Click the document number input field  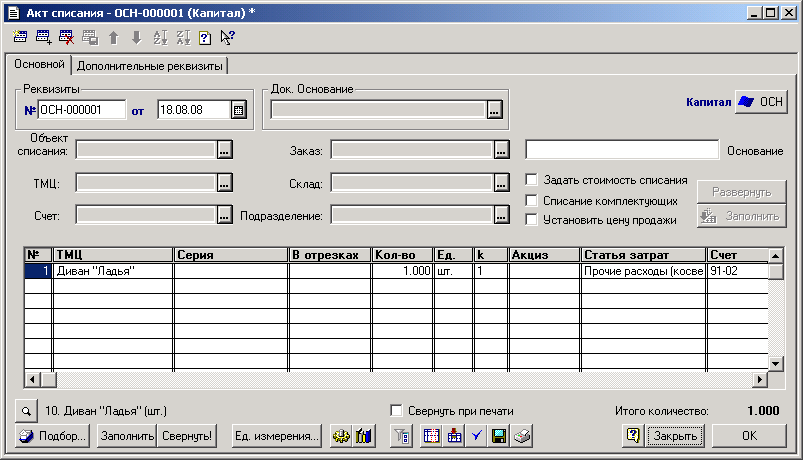pos(81,110)
